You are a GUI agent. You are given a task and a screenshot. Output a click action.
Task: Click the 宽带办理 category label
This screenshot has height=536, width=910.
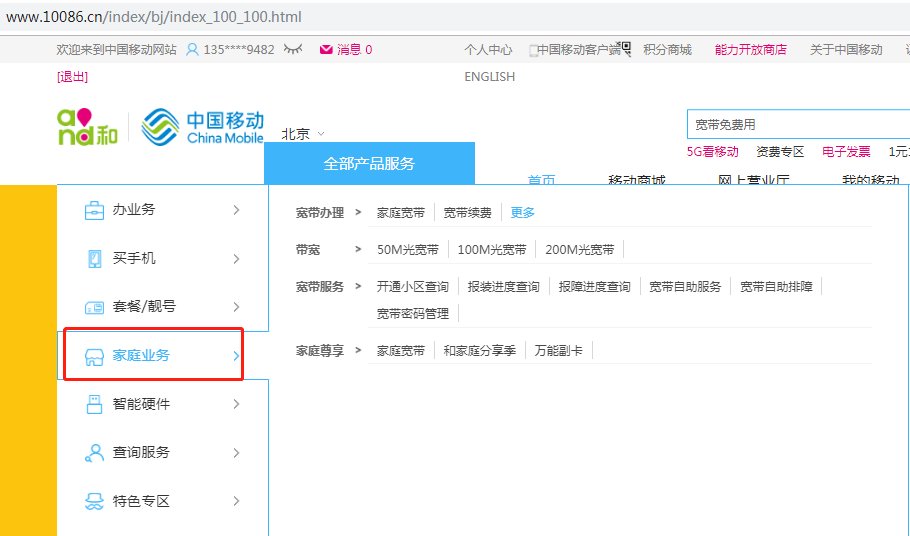320,213
